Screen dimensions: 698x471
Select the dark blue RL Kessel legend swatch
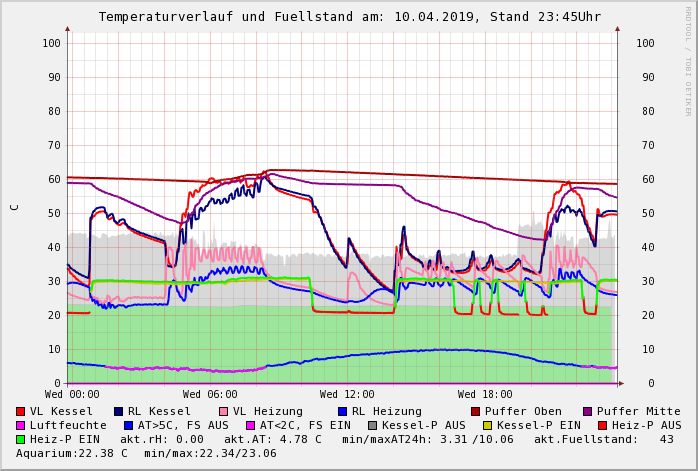pyautogui.click(x=118, y=411)
